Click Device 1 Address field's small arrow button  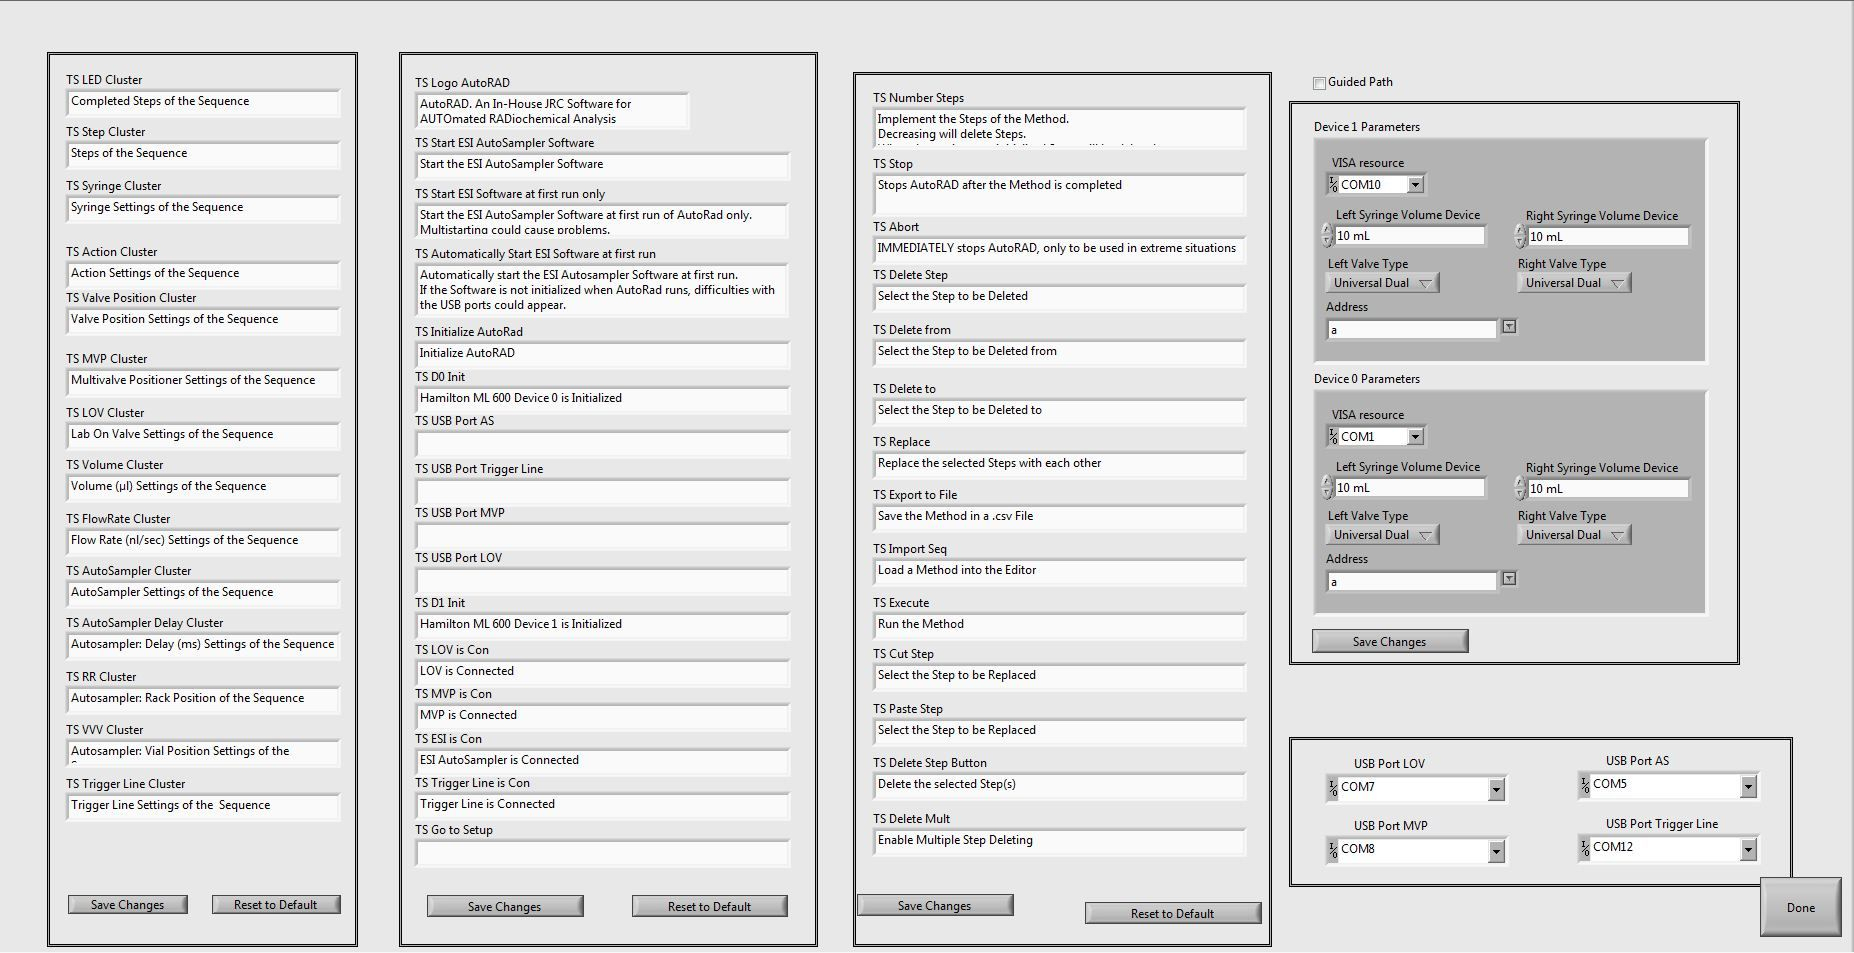[x=1509, y=327]
